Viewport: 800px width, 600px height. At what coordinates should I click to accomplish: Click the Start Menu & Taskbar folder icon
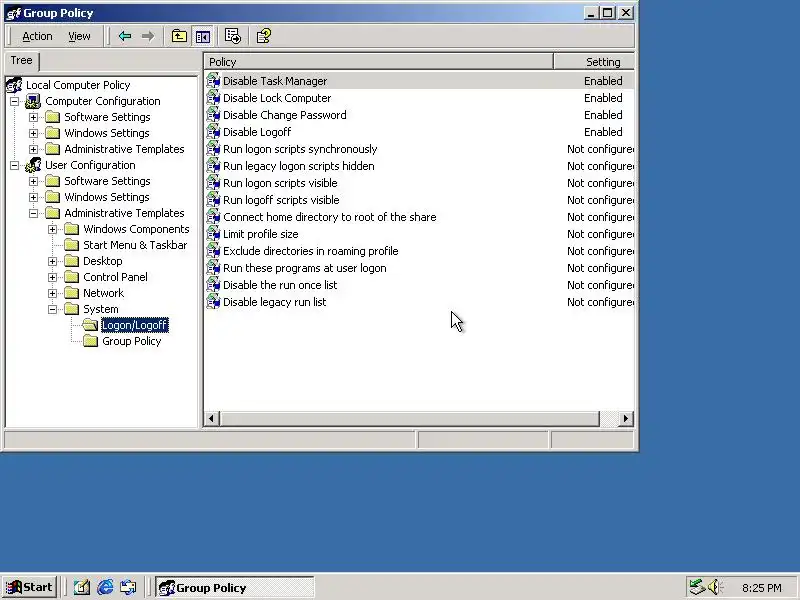coord(71,245)
